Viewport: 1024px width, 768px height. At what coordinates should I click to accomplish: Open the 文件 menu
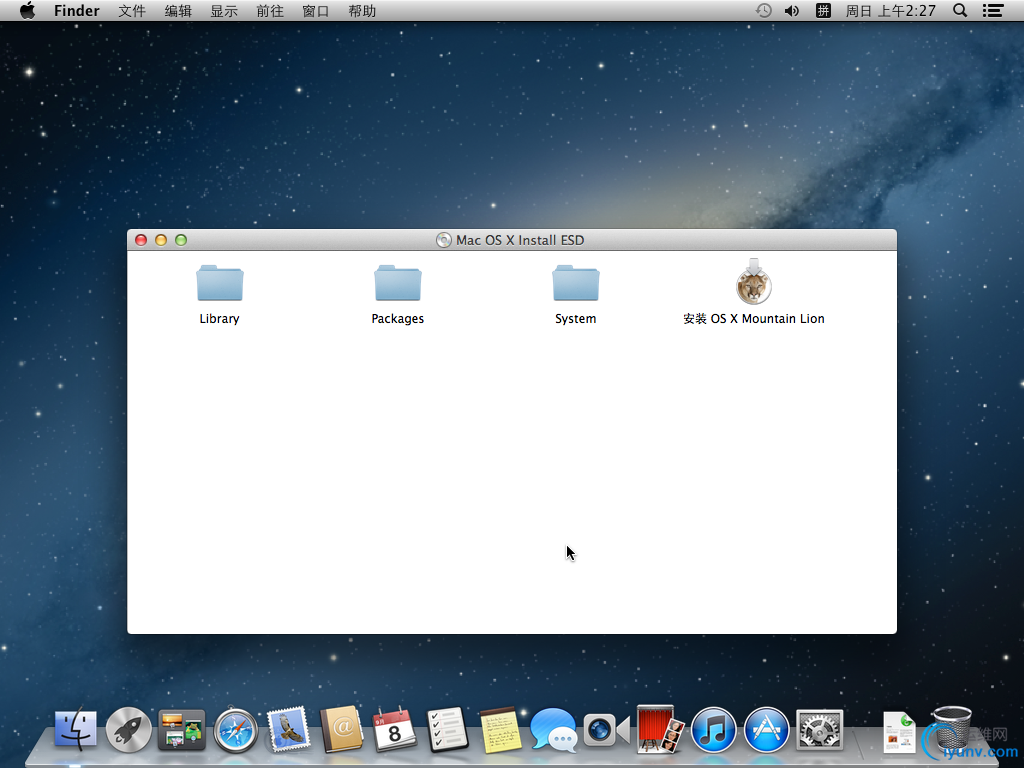point(132,10)
